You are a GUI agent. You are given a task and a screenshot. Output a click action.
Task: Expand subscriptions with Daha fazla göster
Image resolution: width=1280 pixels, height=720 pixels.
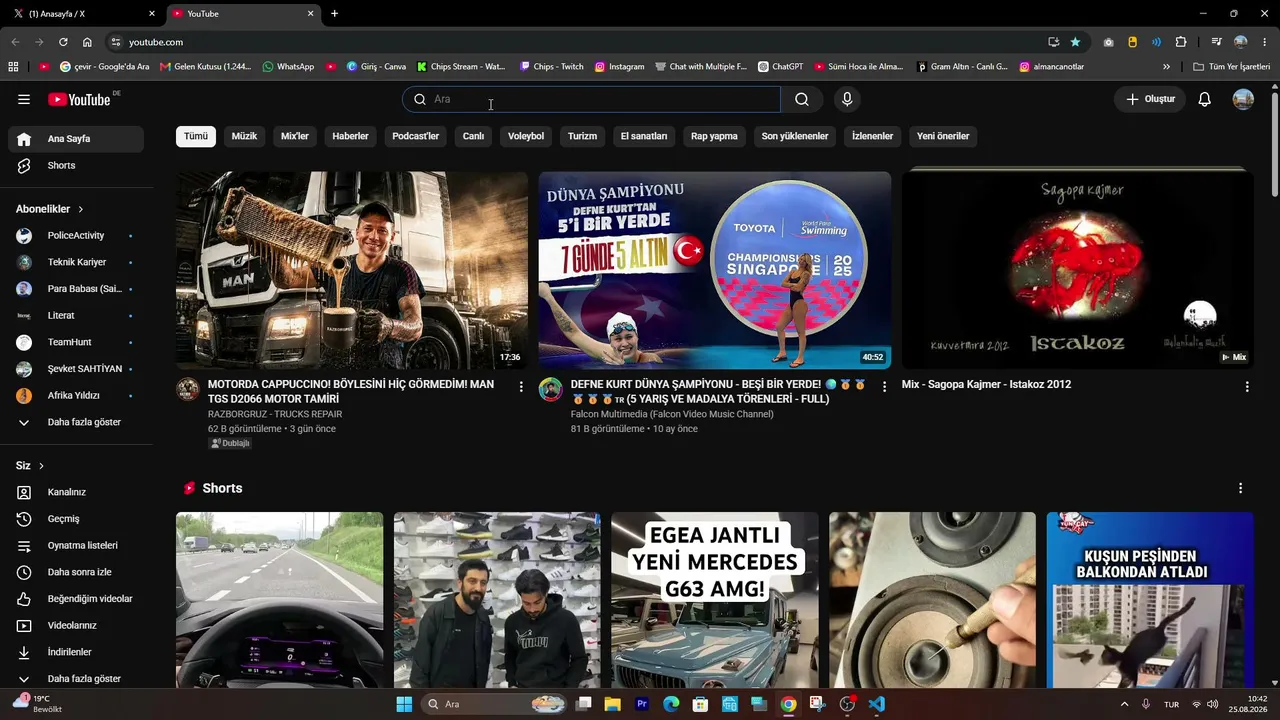(76, 422)
